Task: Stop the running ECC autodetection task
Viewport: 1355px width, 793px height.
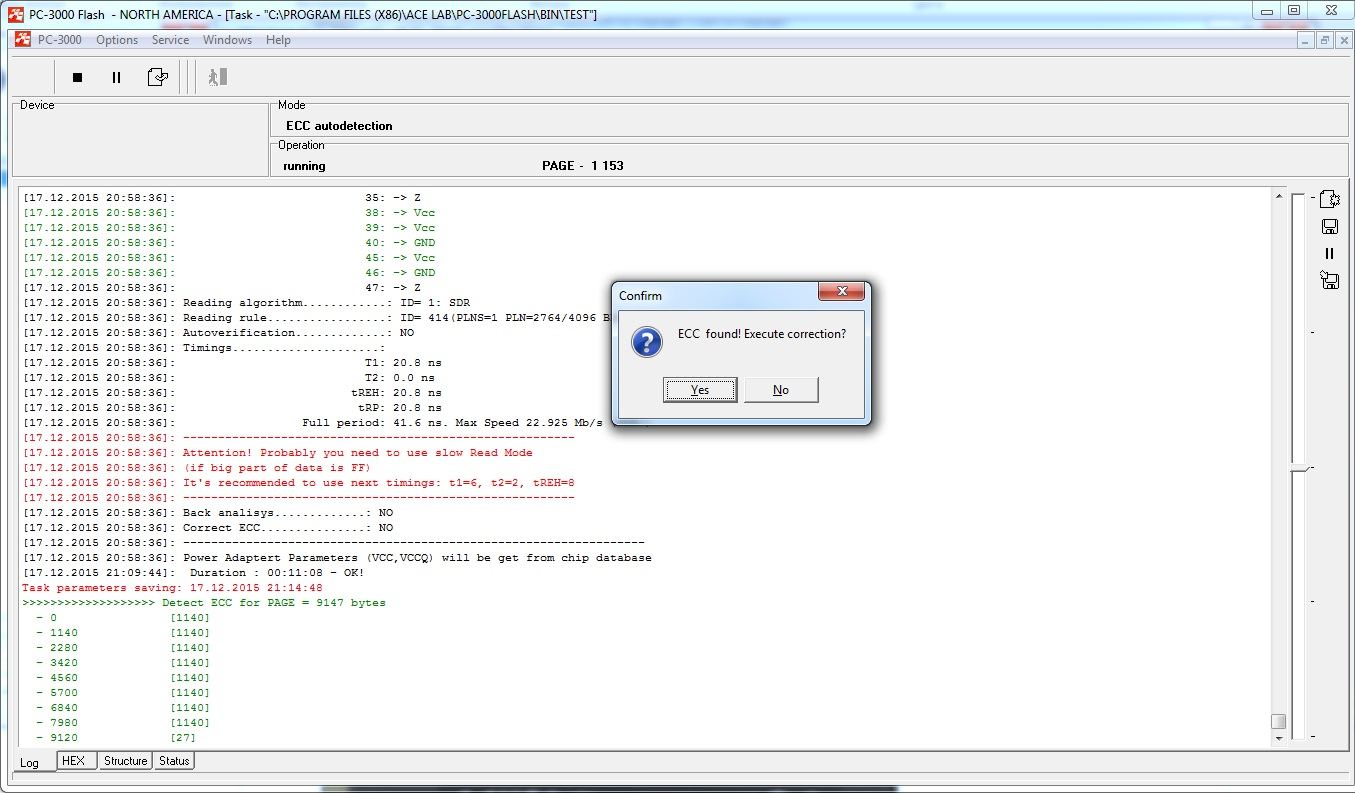Action: (x=78, y=77)
